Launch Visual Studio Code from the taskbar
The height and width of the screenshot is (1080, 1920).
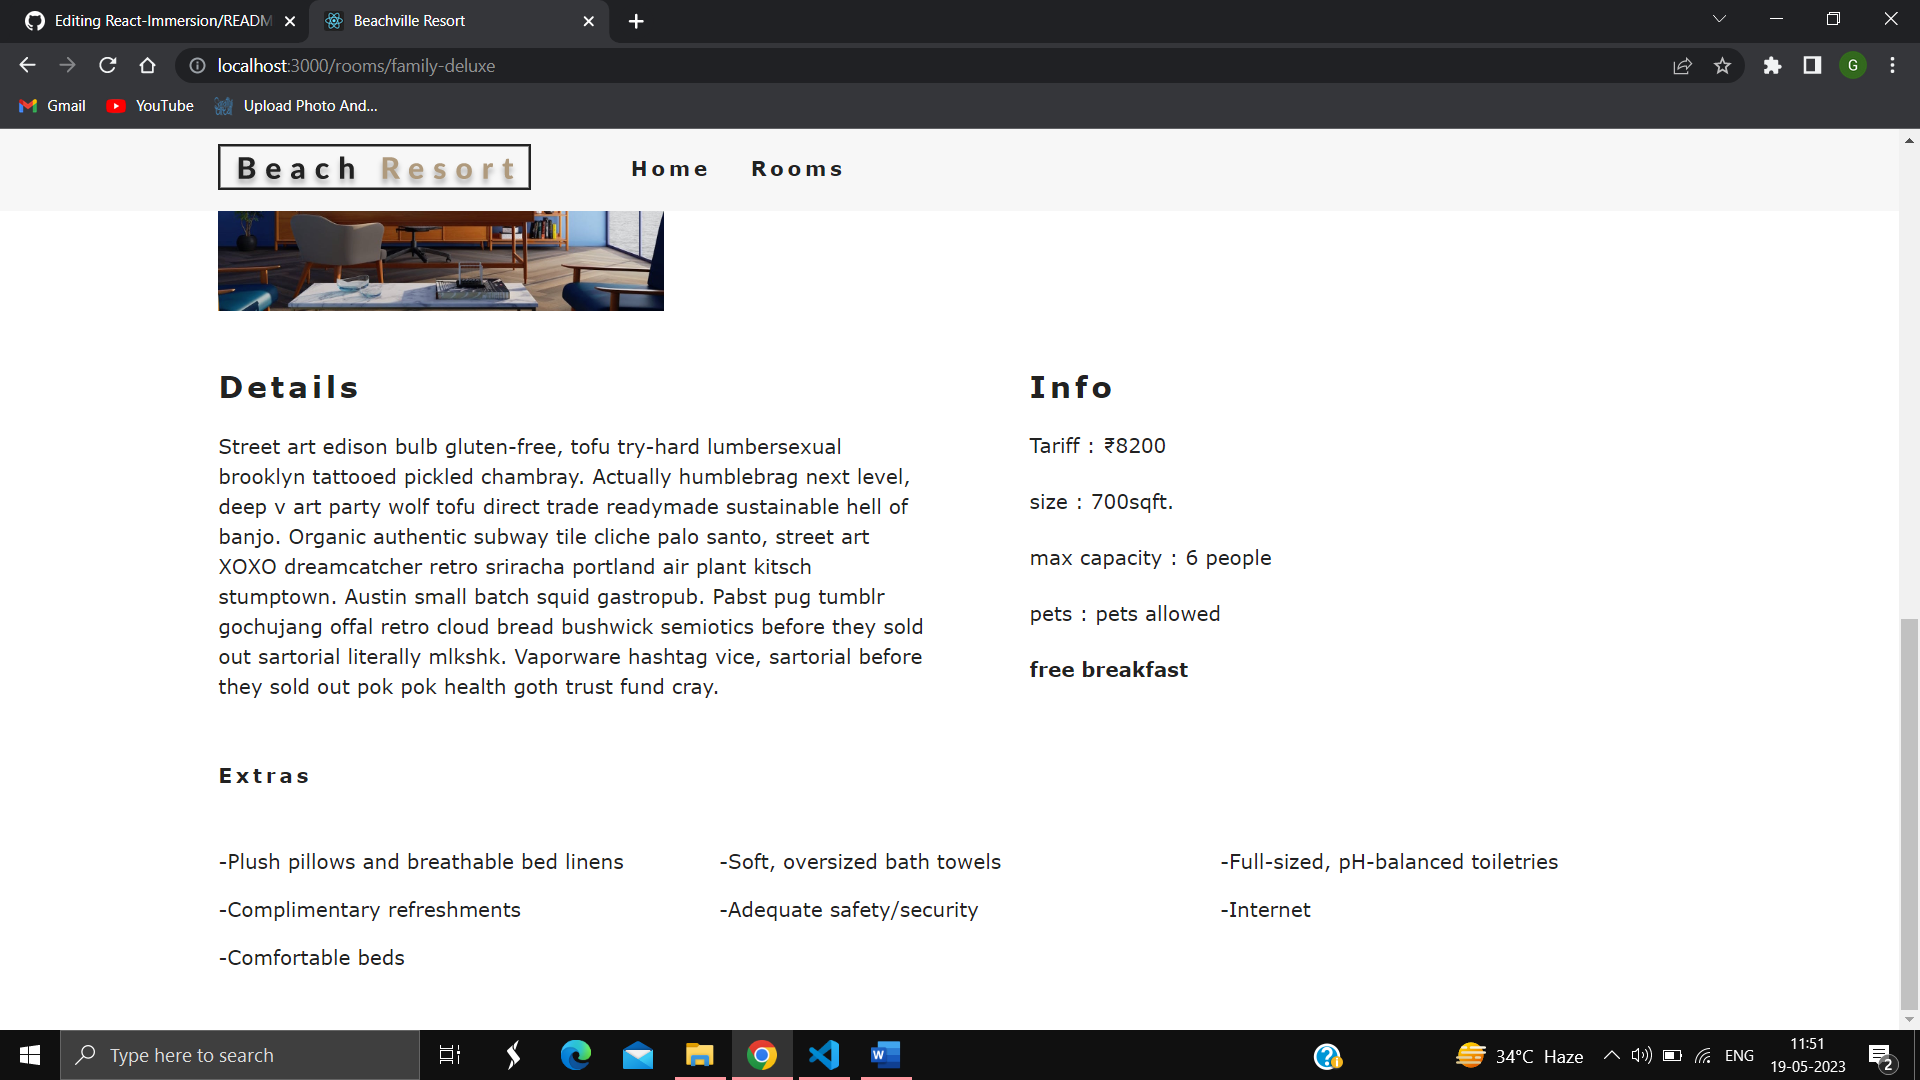pos(823,1054)
